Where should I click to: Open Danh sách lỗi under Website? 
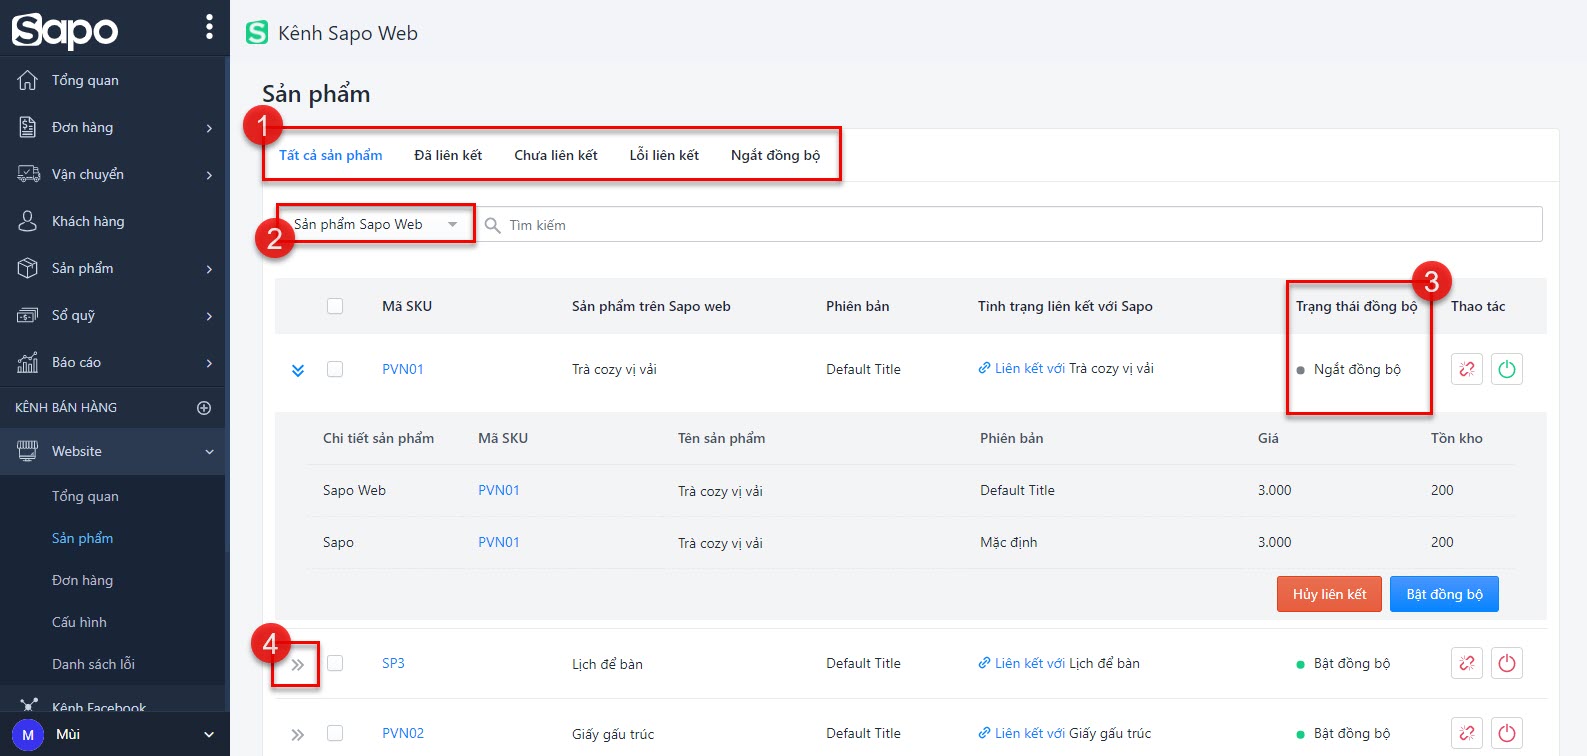pyautogui.click(x=93, y=664)
